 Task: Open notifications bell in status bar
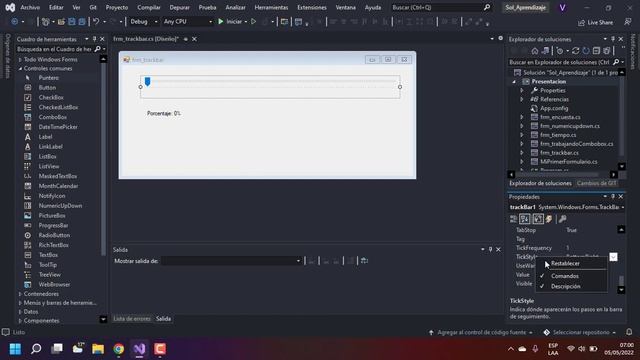pyautogui.click(x=629, y=332)
